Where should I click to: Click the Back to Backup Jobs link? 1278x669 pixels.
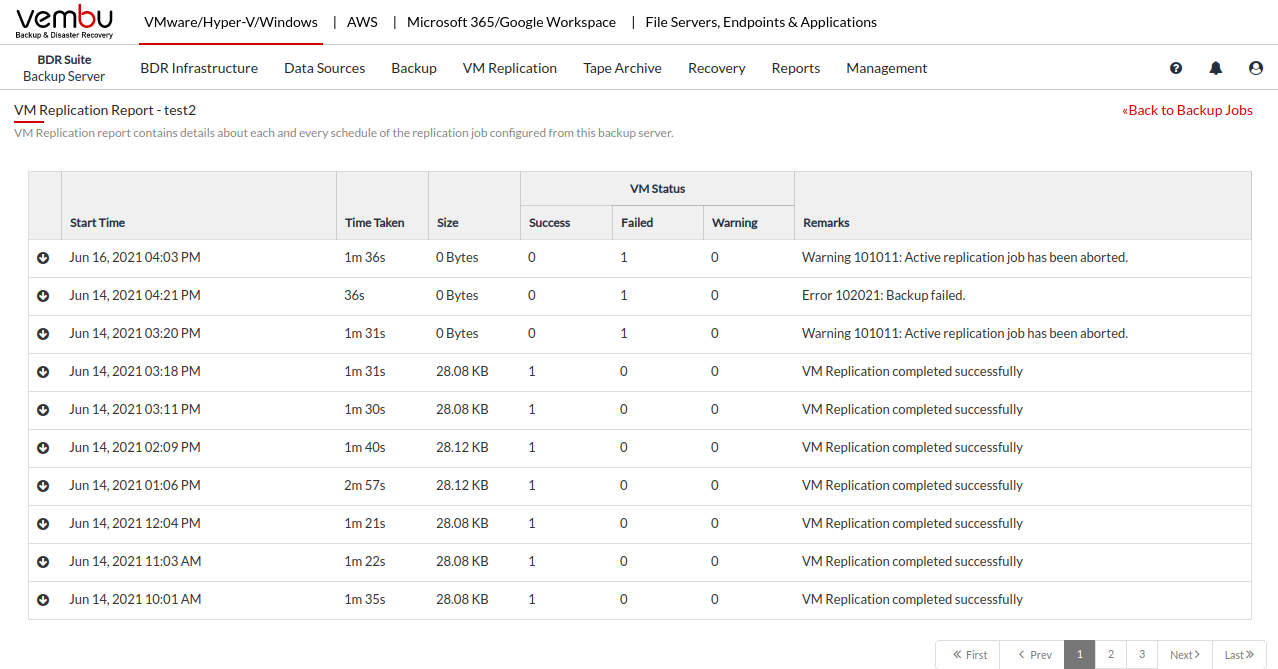[x=1187, y=110]
